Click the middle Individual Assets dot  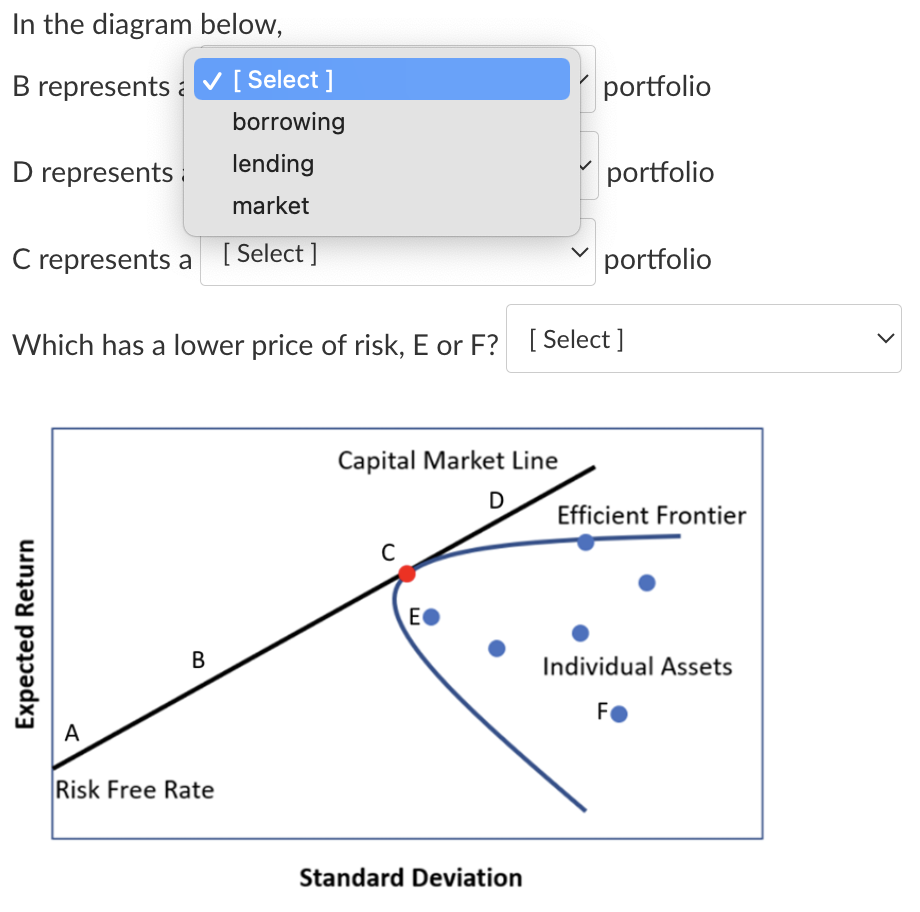pos(578,632)
